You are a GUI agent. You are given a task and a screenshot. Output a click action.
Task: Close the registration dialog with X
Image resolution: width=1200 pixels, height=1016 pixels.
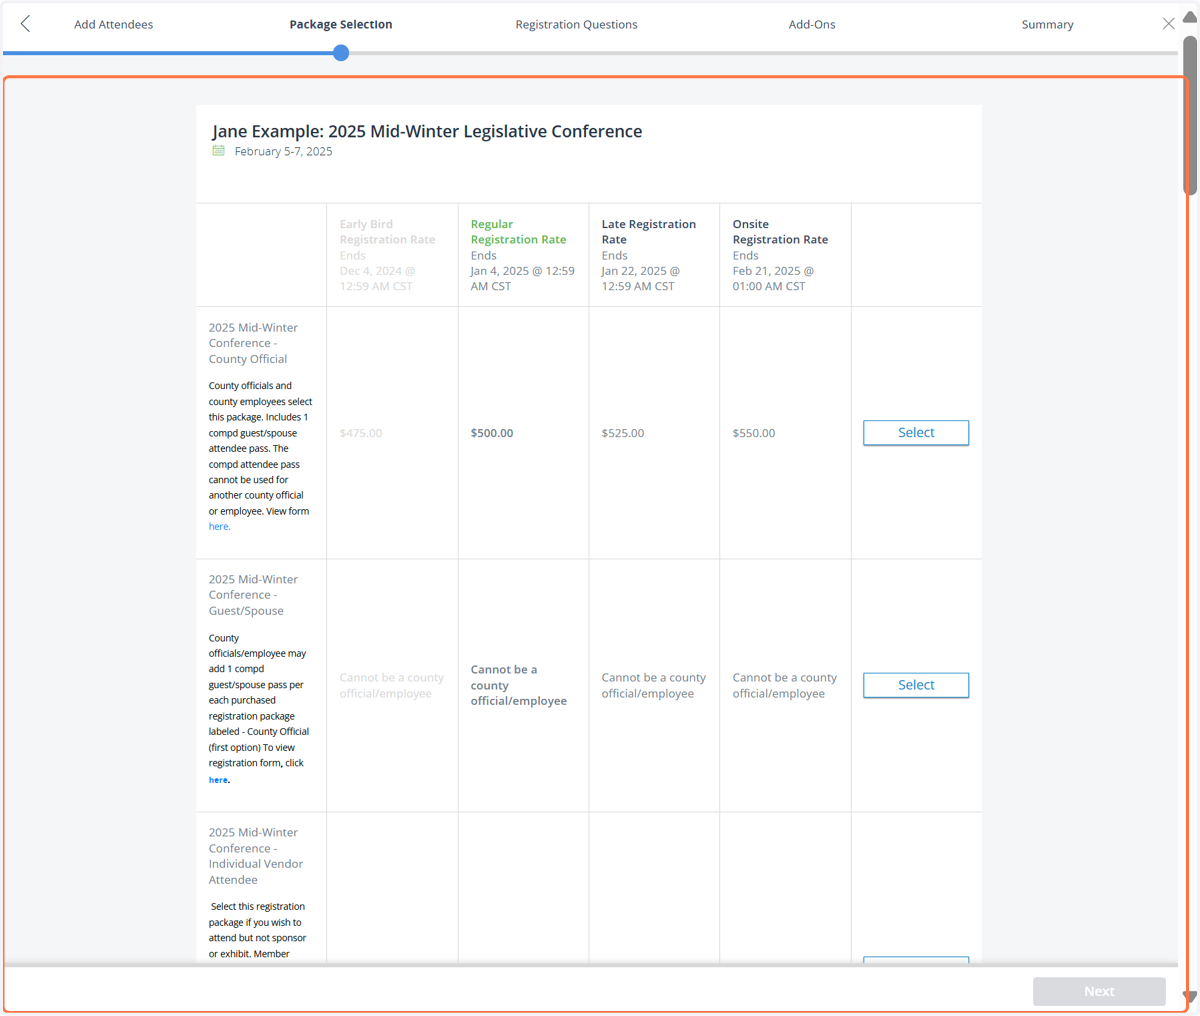click(x=1168, y=24)
